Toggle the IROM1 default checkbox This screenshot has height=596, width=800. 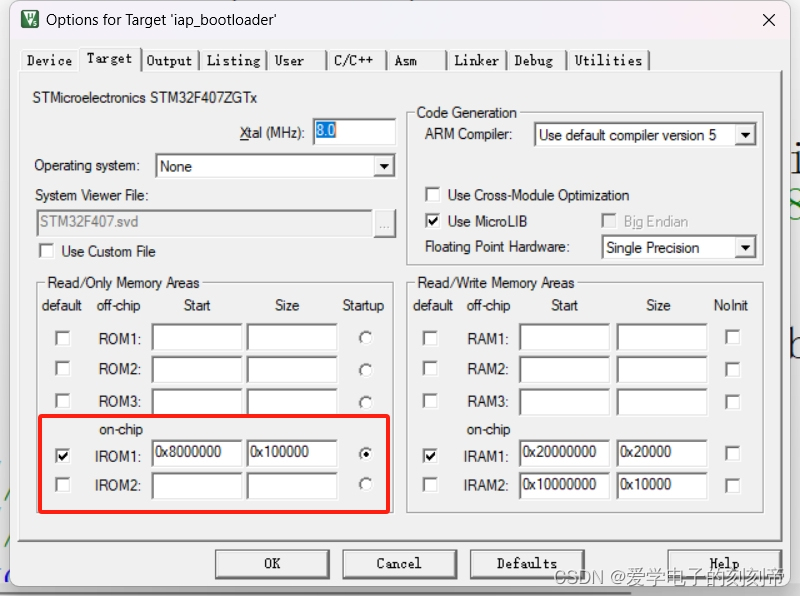tap(63, 455)
